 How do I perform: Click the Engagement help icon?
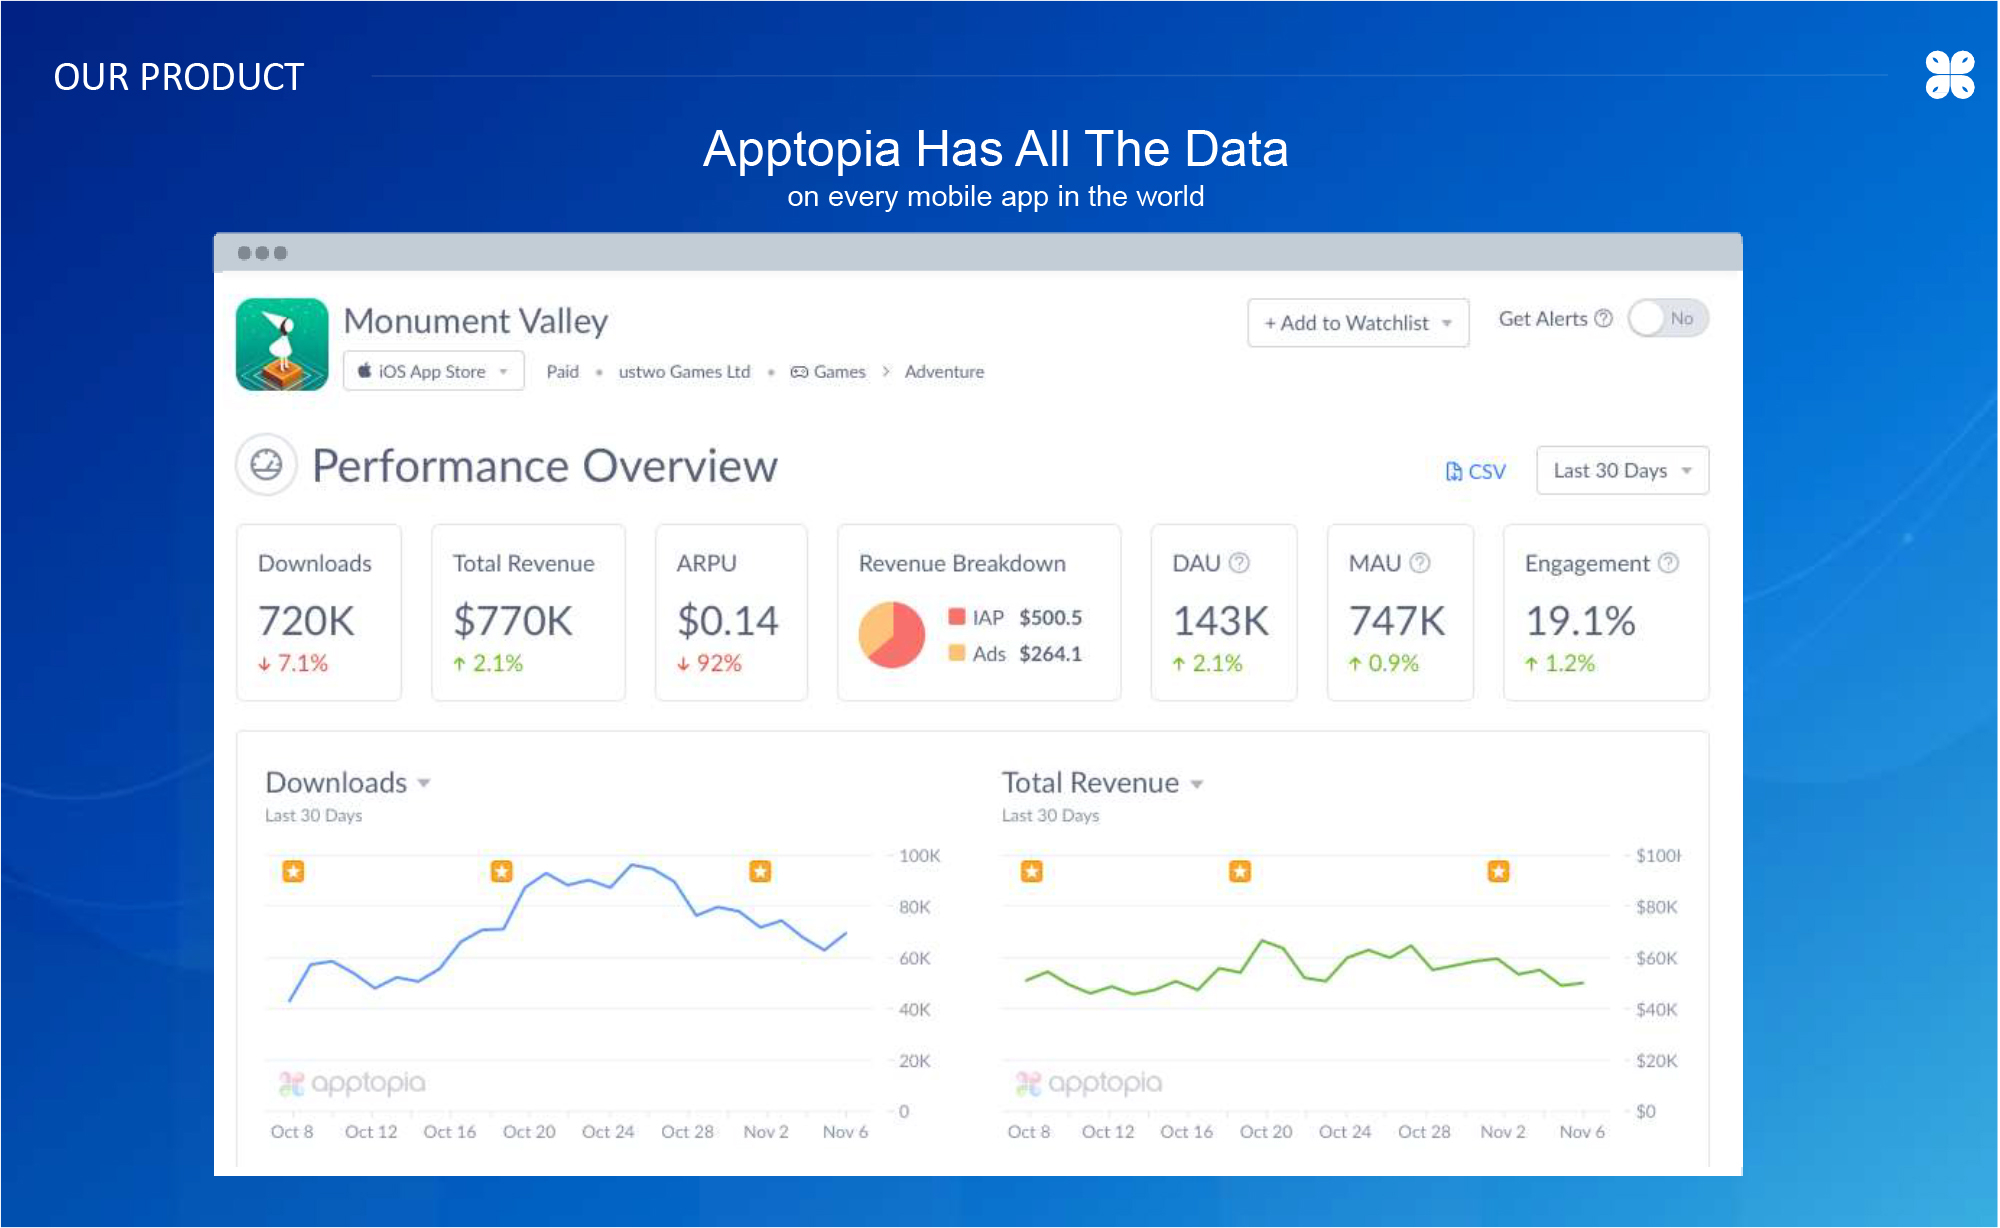[x=1668, y=563]
